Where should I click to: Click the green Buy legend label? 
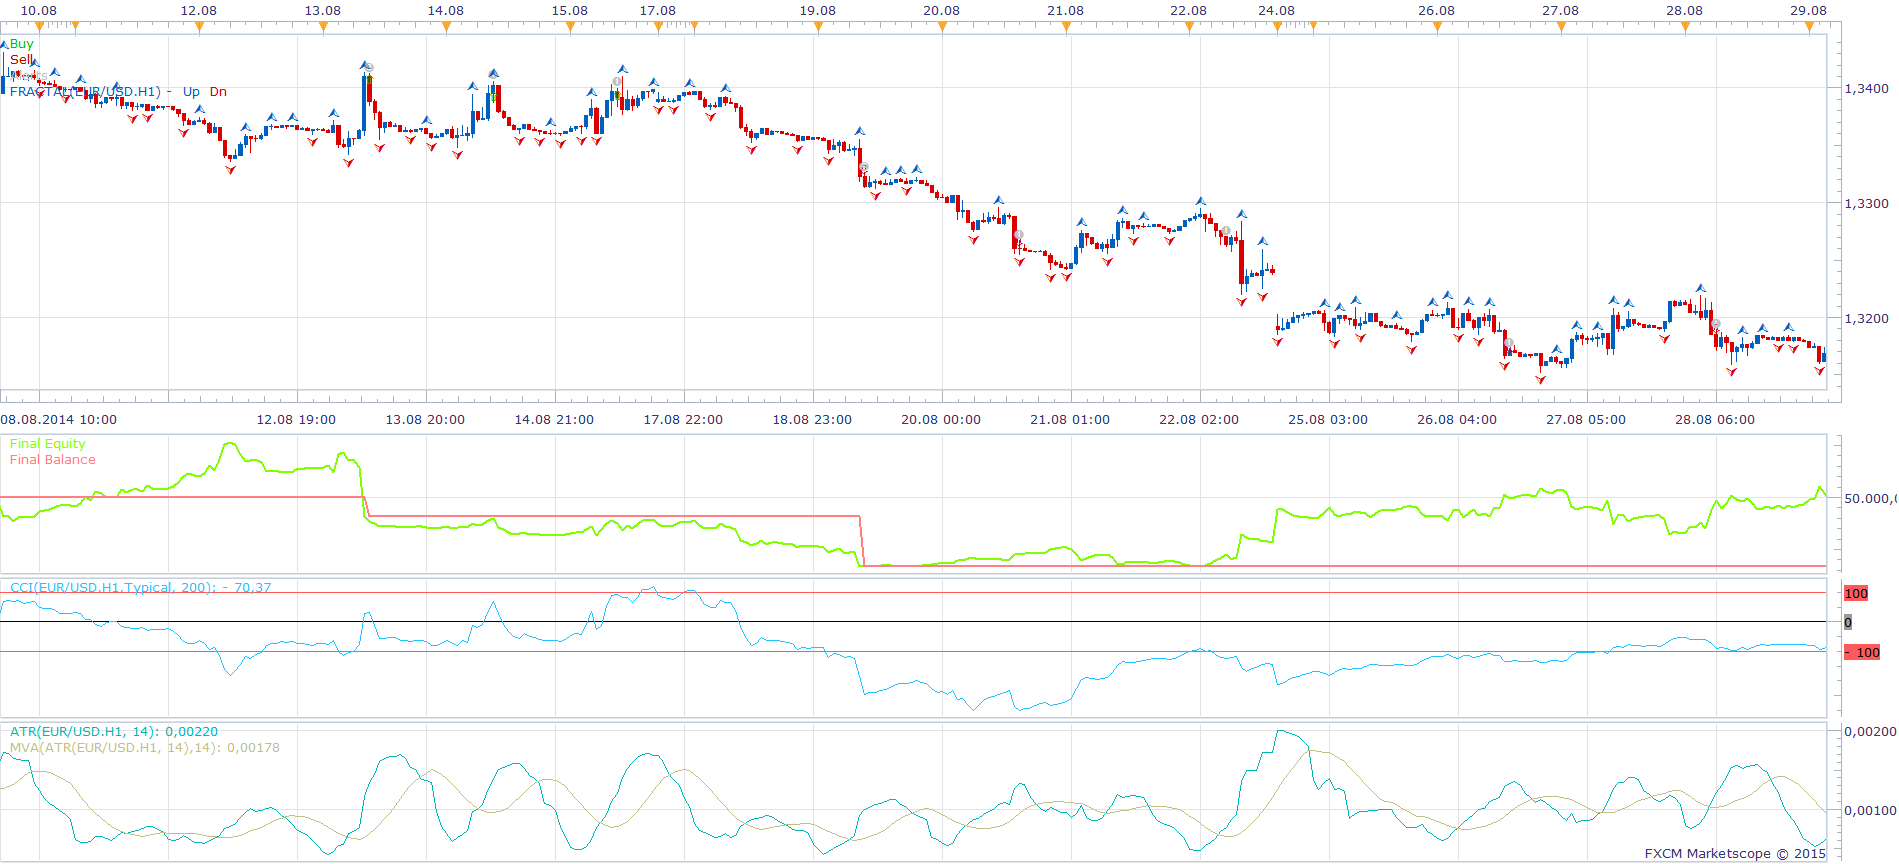click(22, 44)
